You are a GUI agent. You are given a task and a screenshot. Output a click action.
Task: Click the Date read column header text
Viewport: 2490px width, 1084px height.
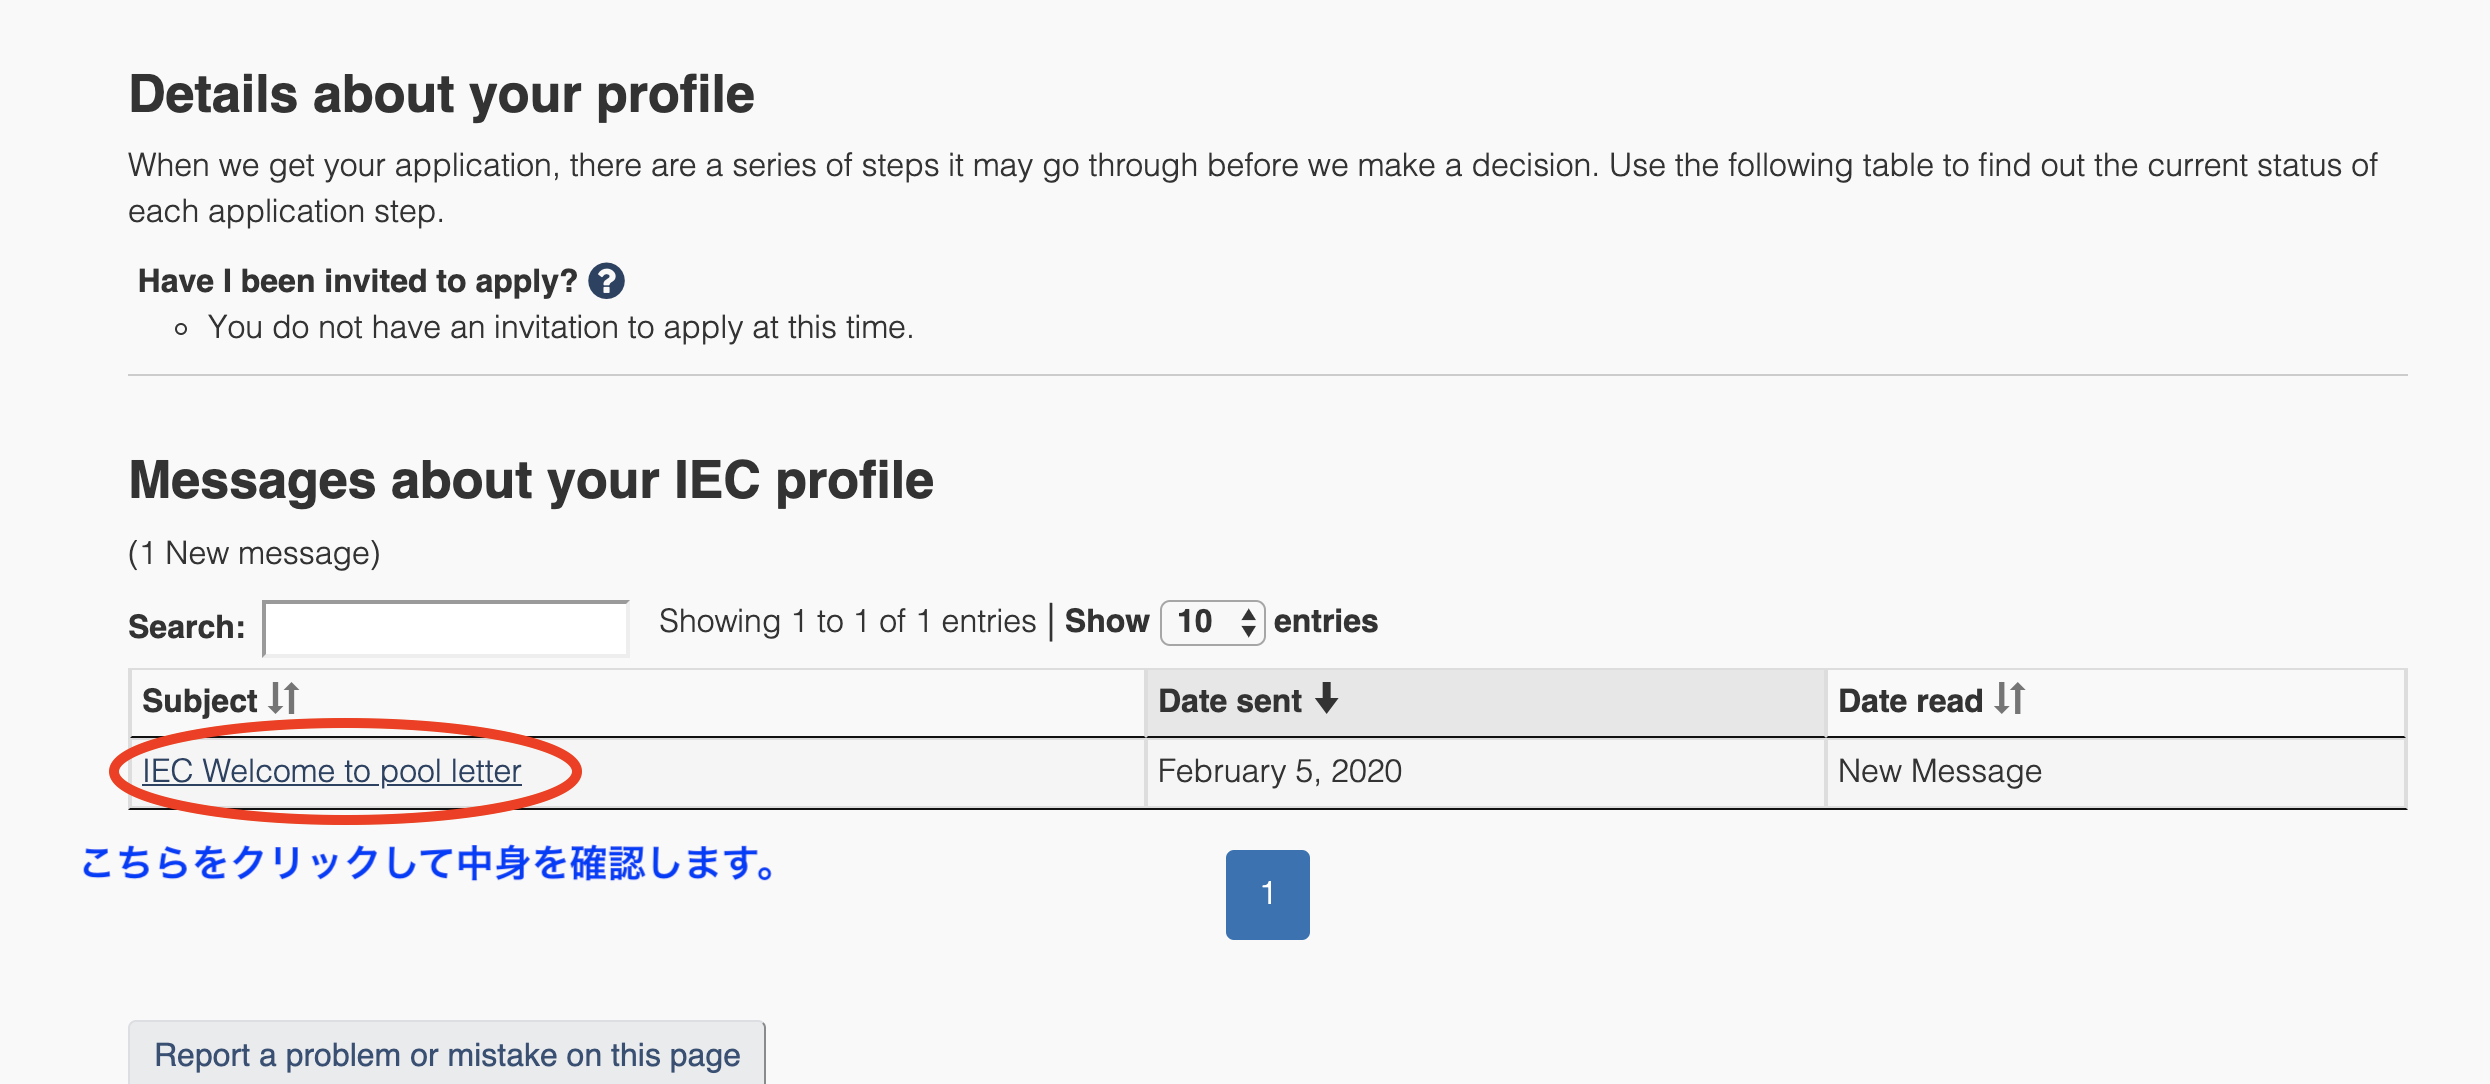pos(1910,701)
